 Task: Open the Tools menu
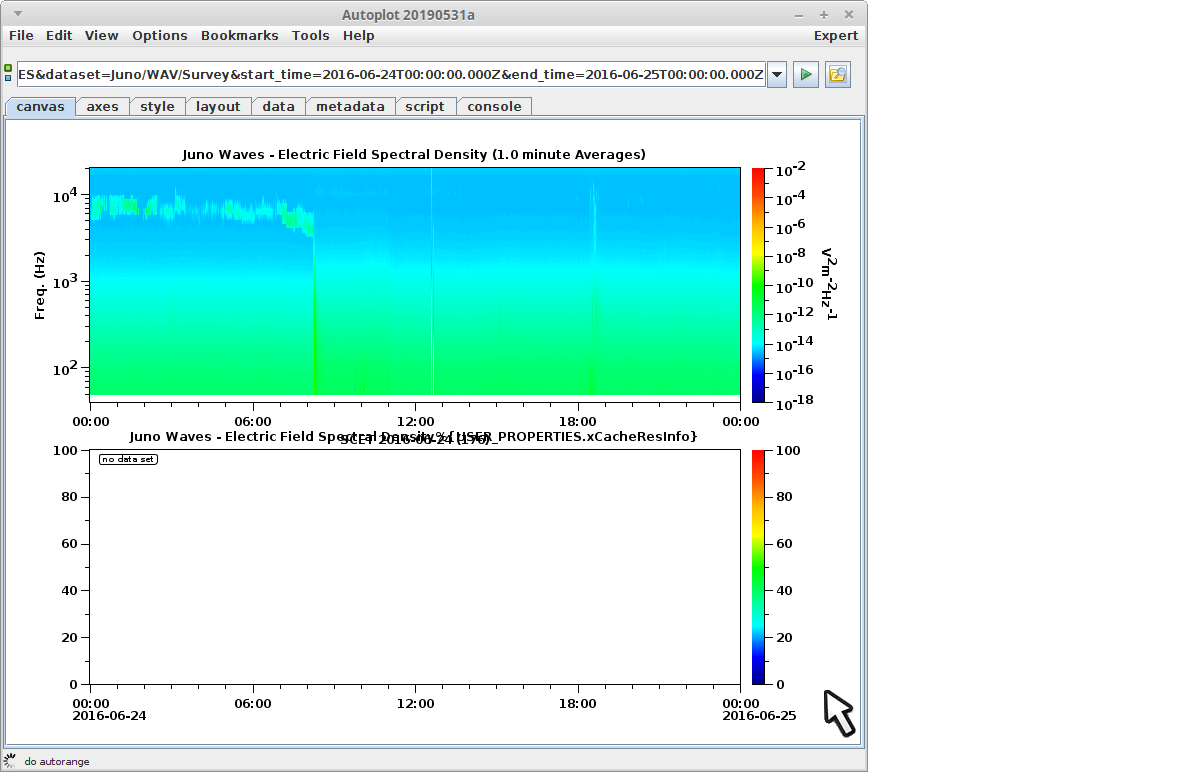(310, 36)
